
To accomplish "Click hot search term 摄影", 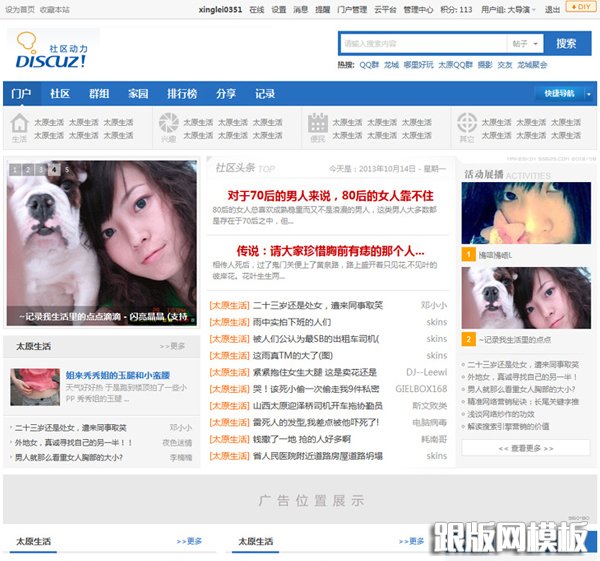I will [485, 65].
